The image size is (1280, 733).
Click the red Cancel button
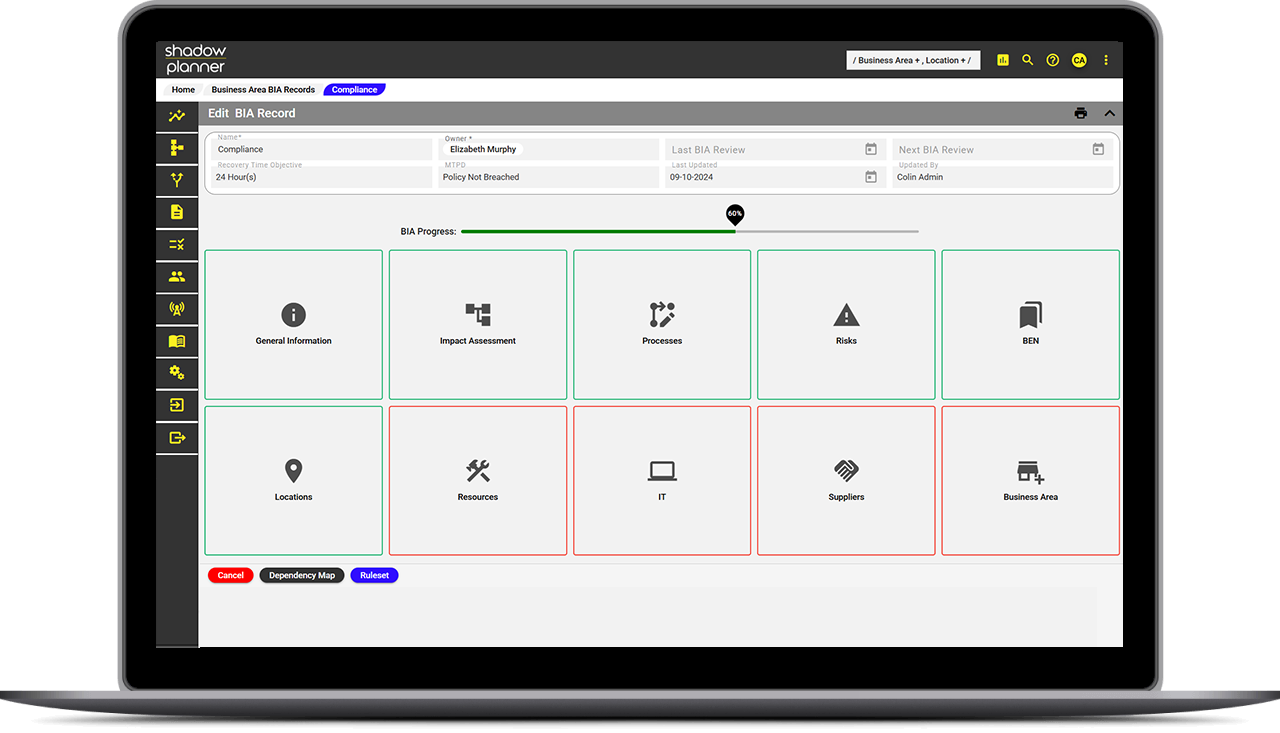230,576
